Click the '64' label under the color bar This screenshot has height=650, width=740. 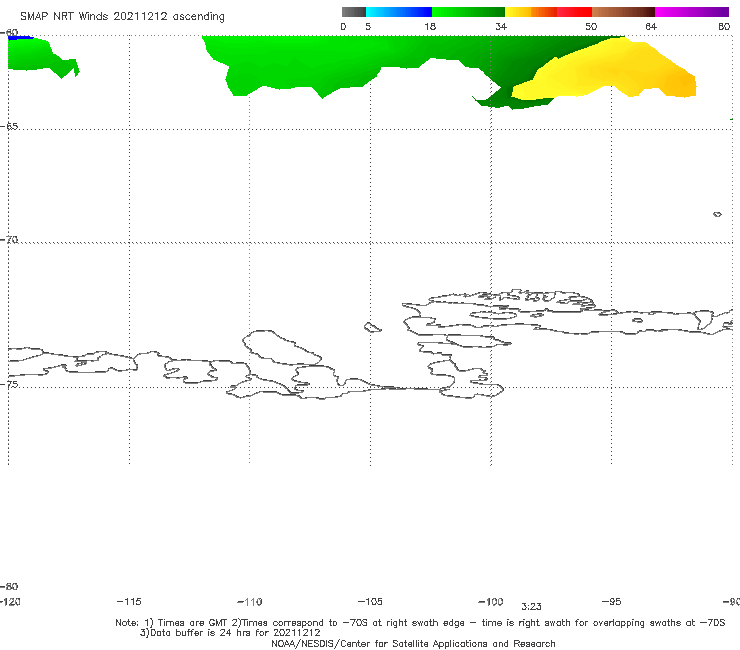[651, 26]
